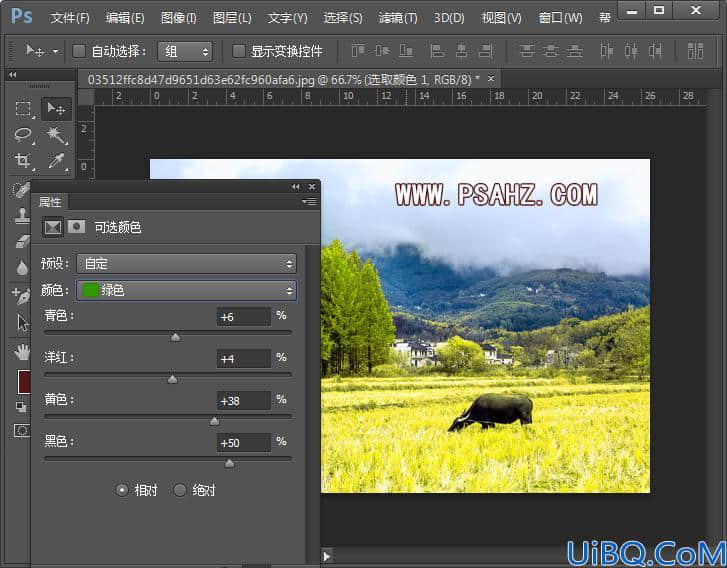The image size is (727, 568).
Task: Click the layer mask icon in Properties
Action: (x=76, y=226)
